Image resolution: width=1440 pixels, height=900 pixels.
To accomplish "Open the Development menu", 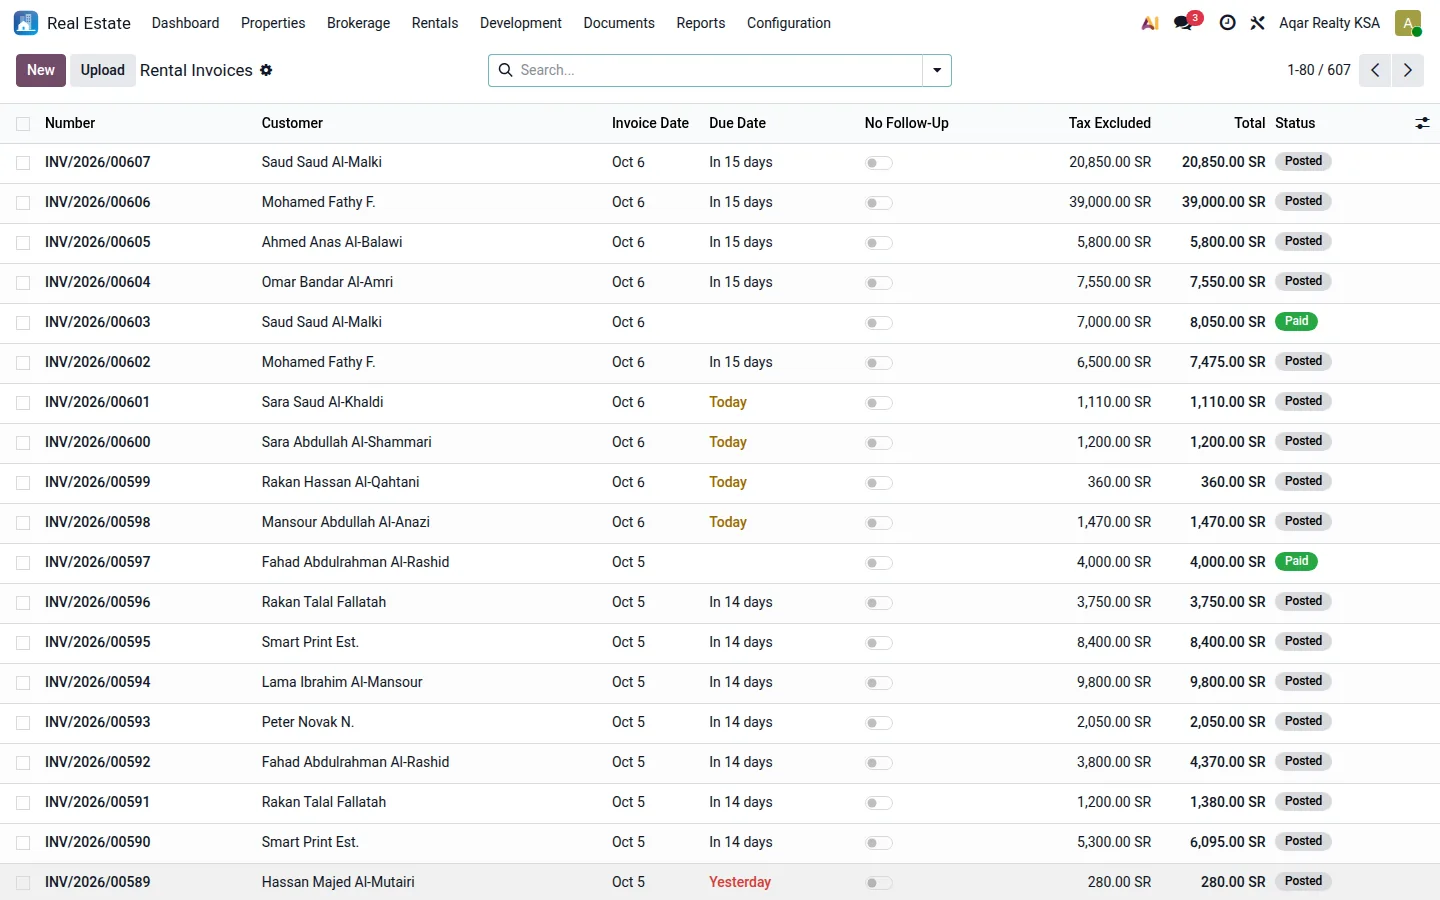I will (521, 23).
